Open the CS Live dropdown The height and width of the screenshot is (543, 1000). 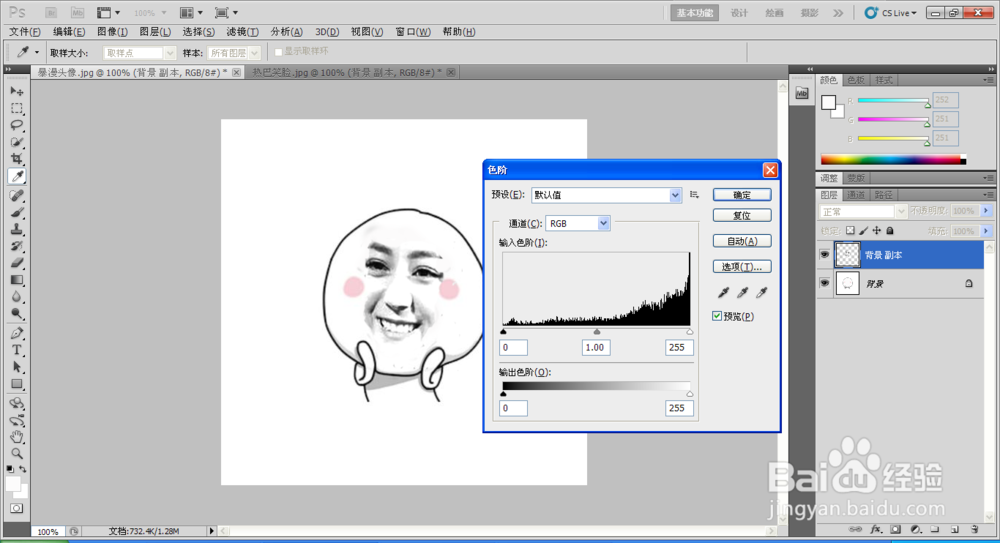(891, 13)
